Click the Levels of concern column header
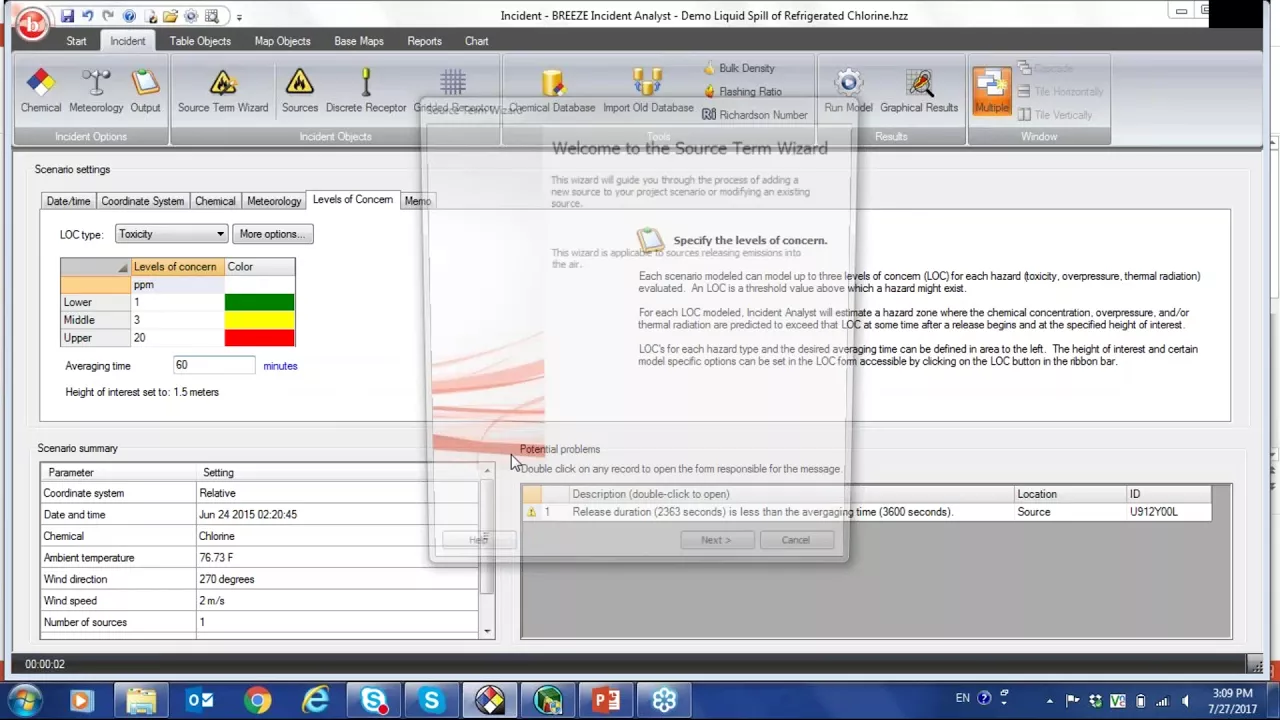Image resolution: width=1280 pixels, height=720 pixels. [x=177, y=267]
